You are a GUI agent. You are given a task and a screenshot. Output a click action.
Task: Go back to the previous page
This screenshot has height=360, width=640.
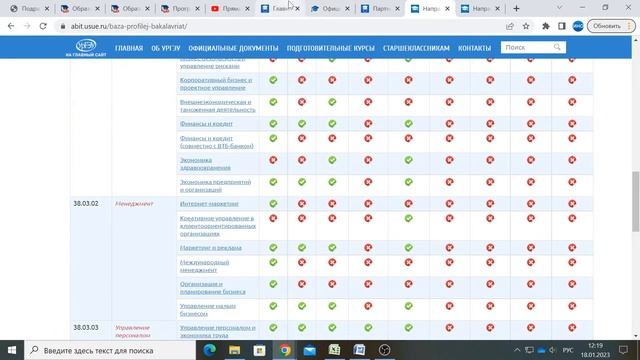point(11,26)
